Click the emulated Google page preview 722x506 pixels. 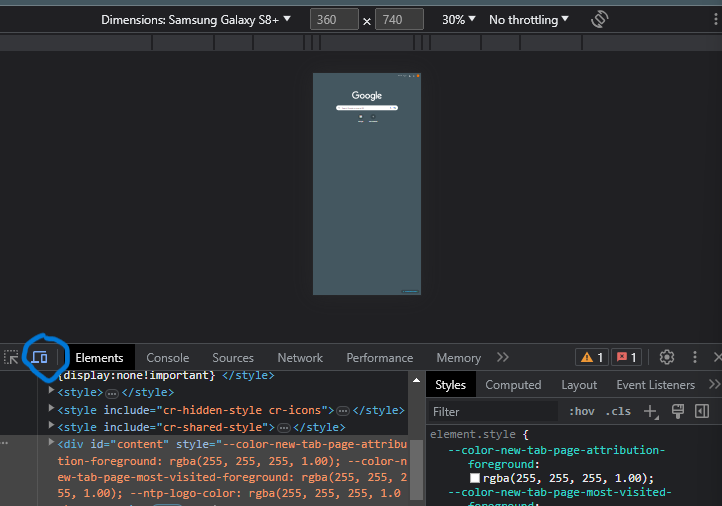tap(367, 184)
